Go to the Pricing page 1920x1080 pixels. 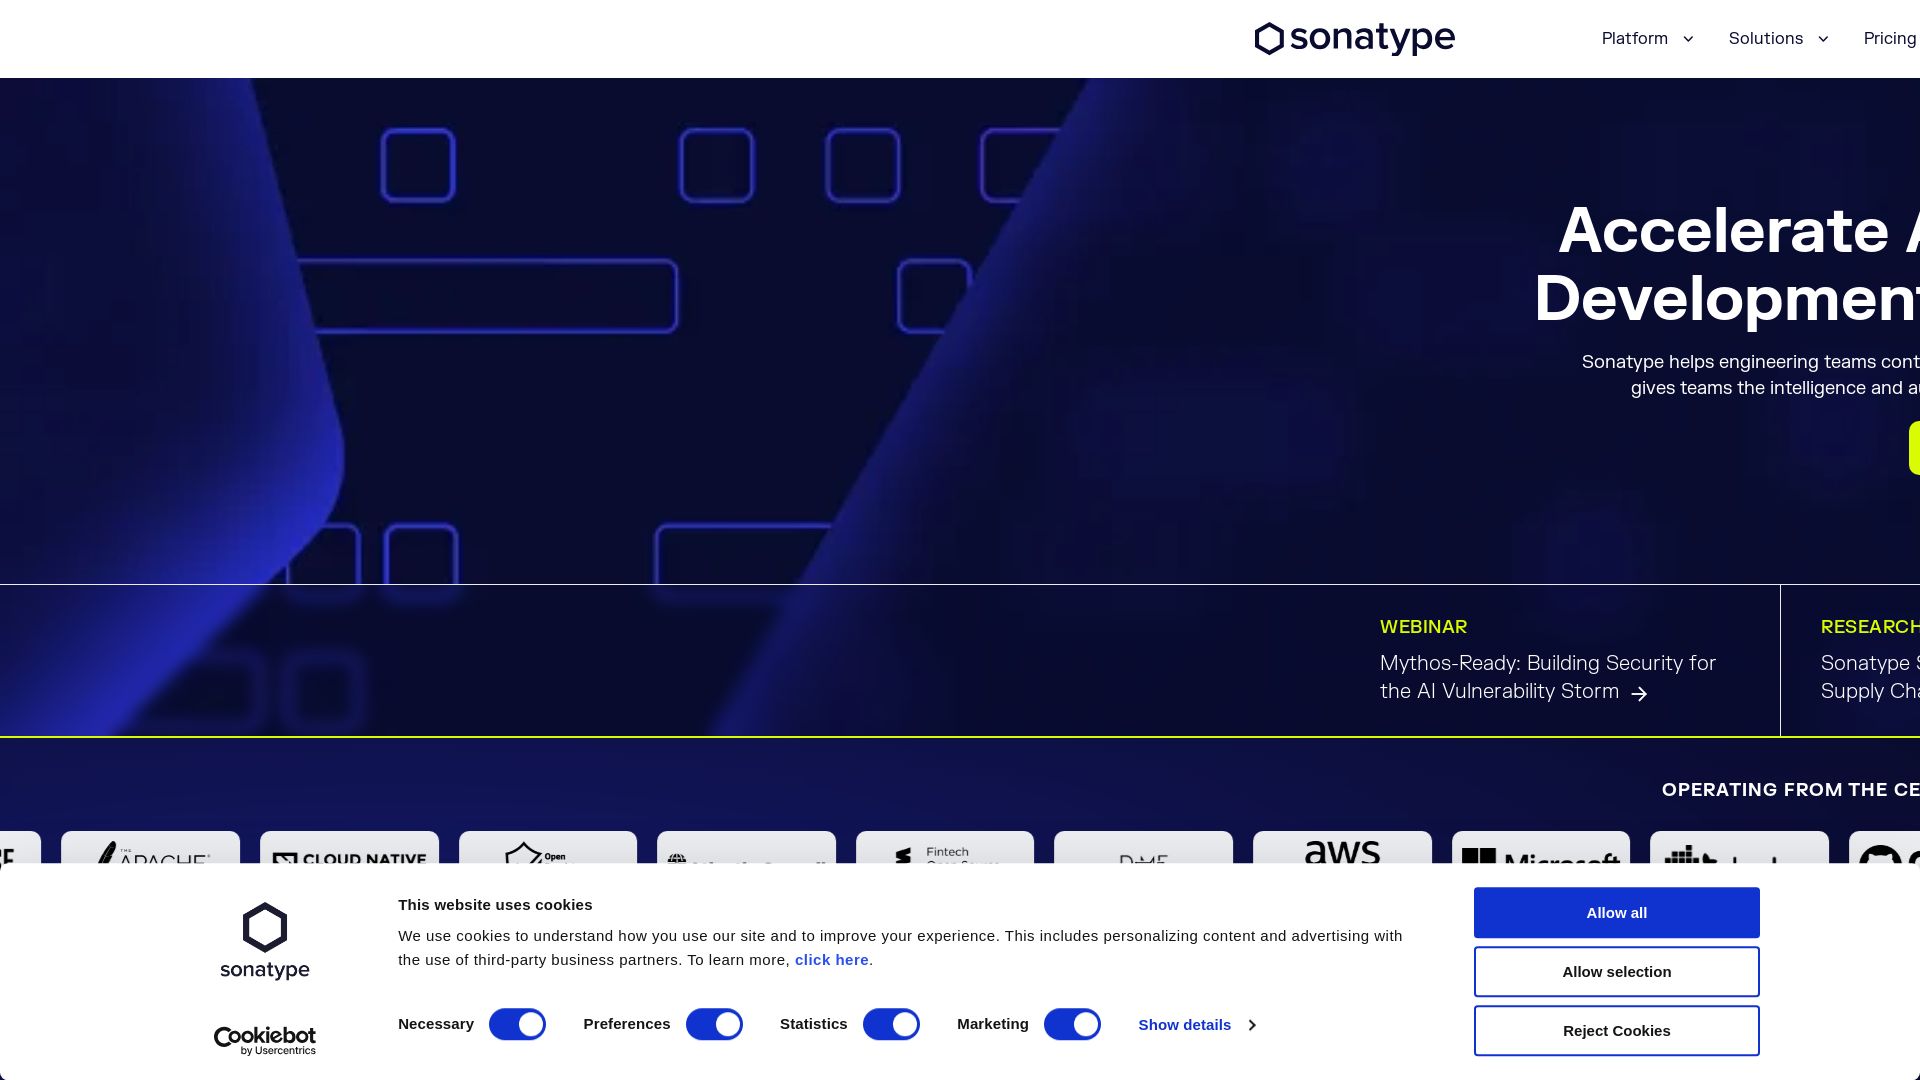1890,38
